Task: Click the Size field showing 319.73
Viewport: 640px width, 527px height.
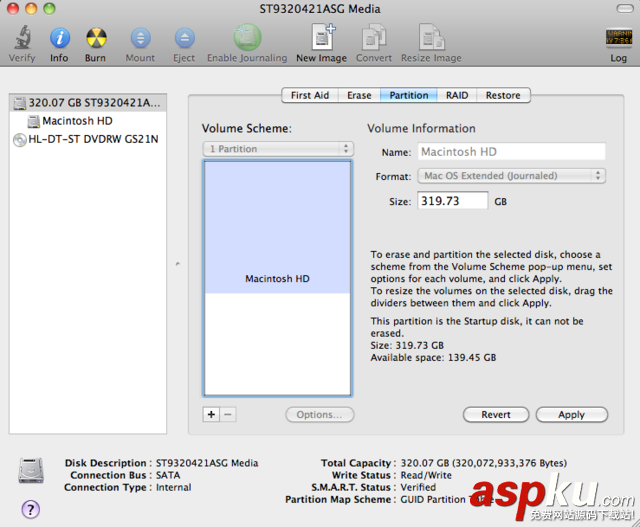Action: coord(453,201)
